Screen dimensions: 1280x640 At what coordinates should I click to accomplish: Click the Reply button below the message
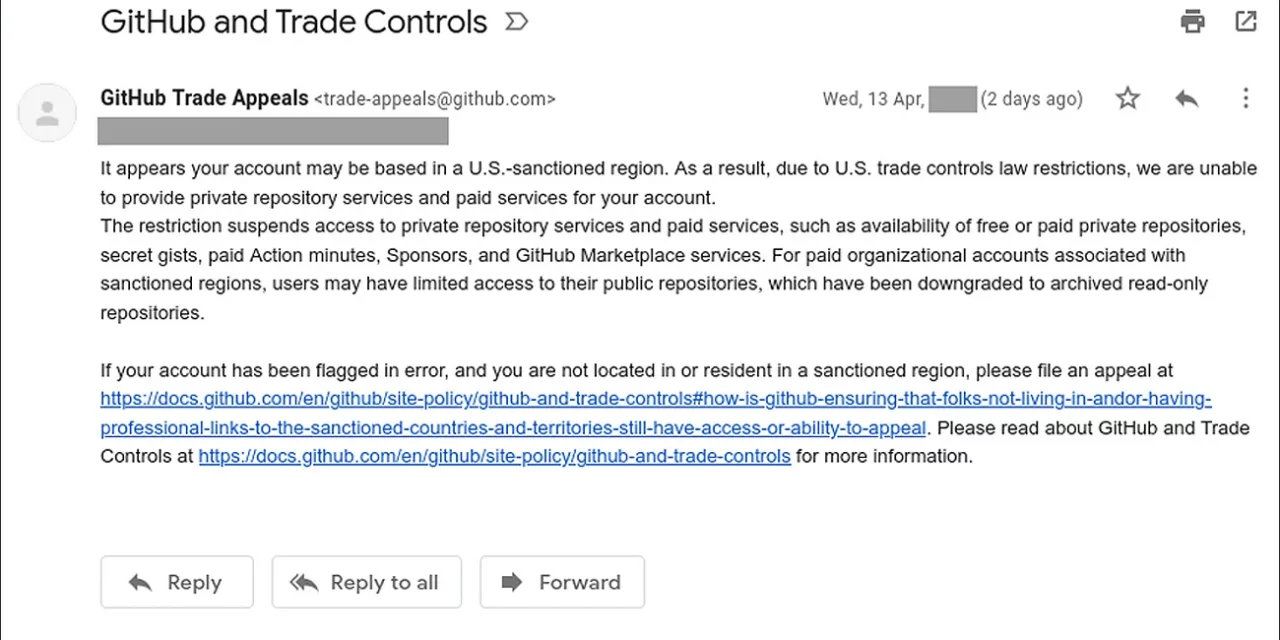(177, 582)
